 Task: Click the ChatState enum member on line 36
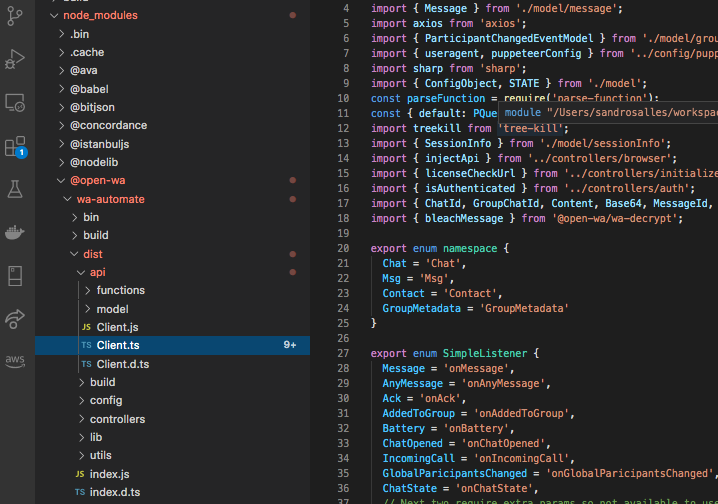coord(409,488)
